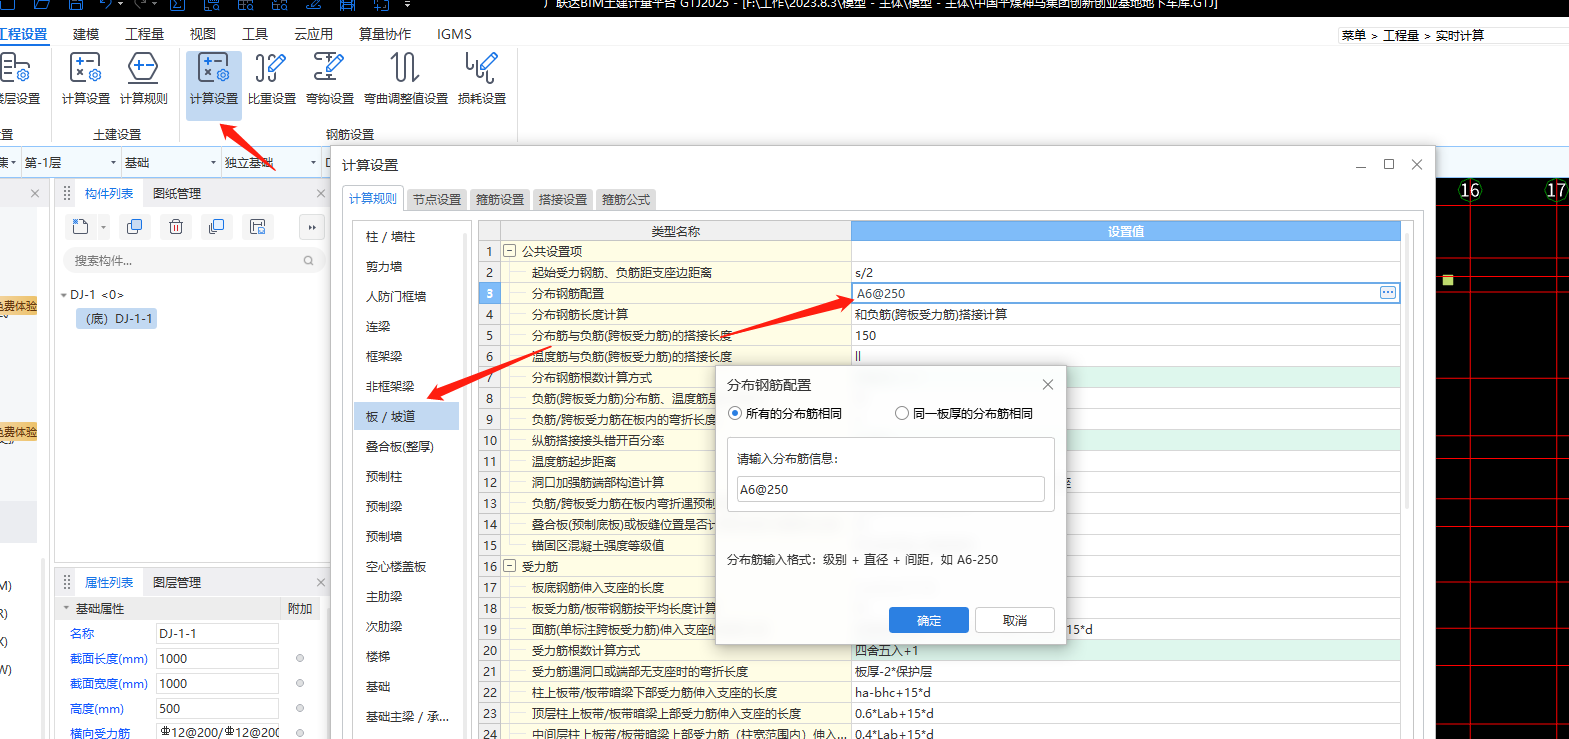Open the 建模 ribbon tab
The width and height of the screenshot is (1569, 739).
86,34
